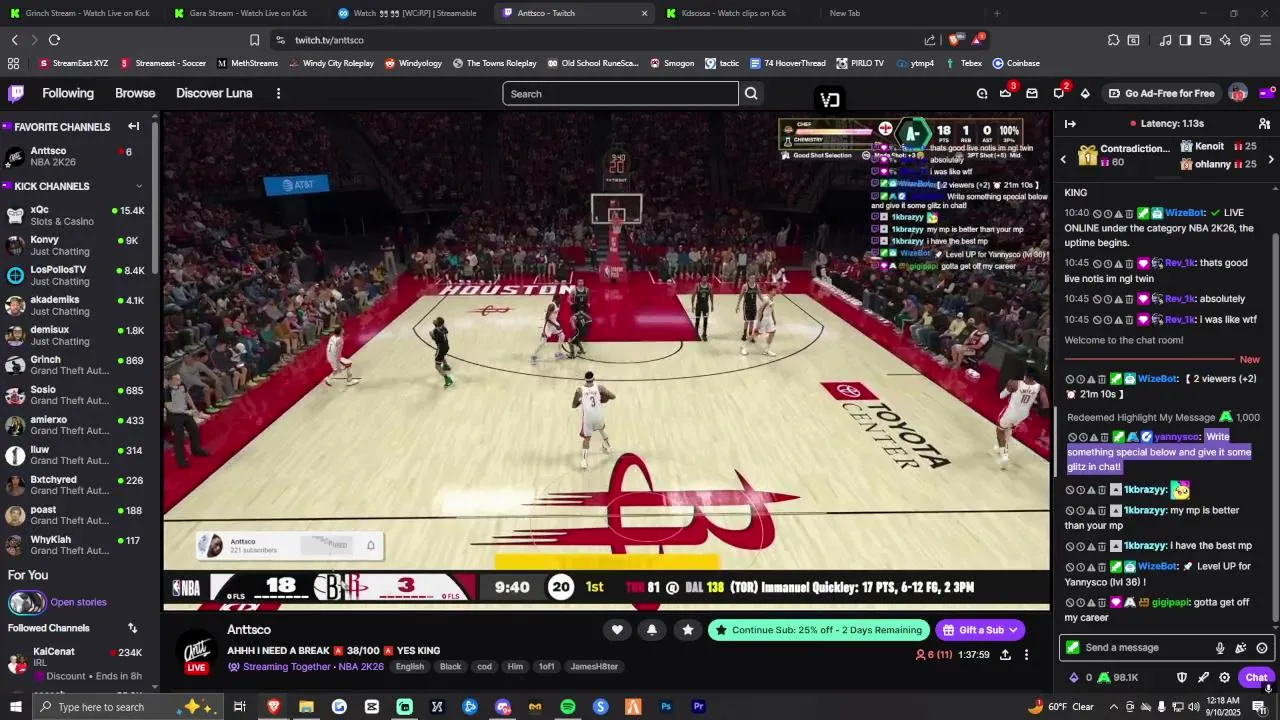Viewport: 1280px width, 720px height.
Task: Click the chat panel scrollbar
Action: pyautogui.click(x=1275, y=430)
